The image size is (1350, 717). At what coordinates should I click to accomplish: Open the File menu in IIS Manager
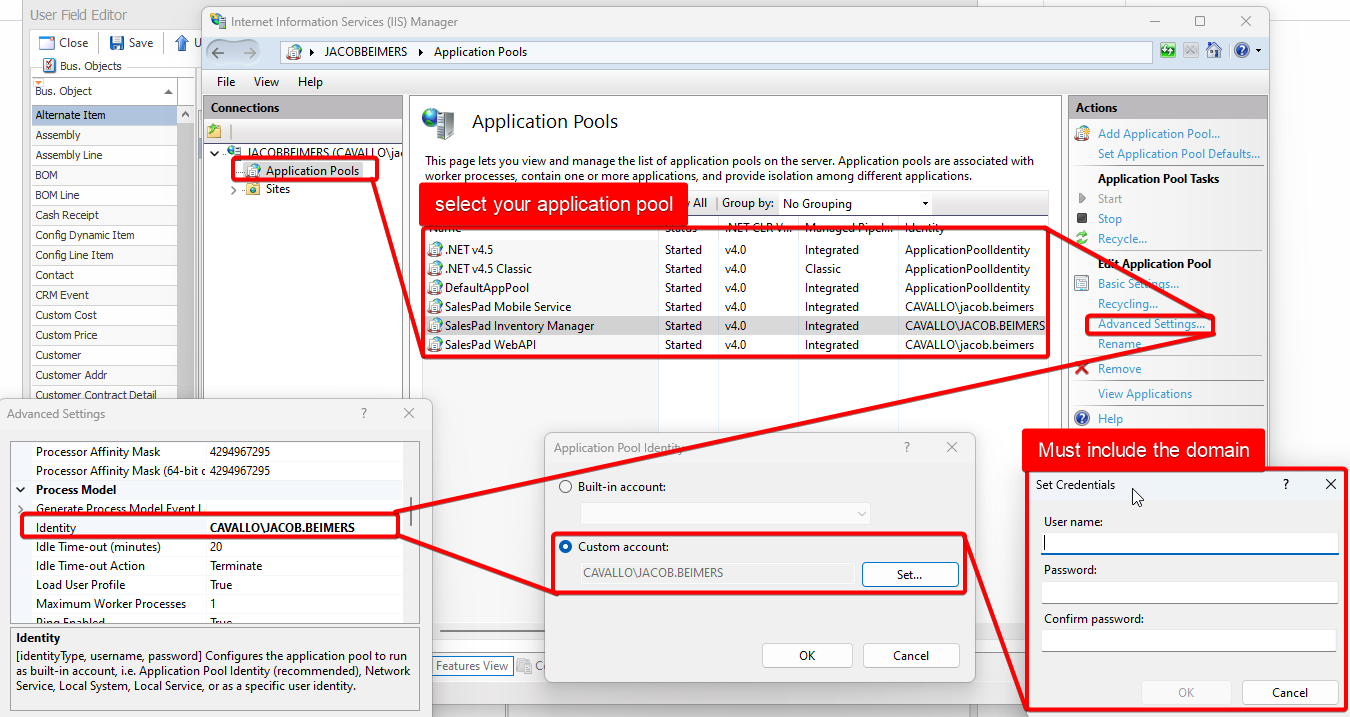coord(226,82)
